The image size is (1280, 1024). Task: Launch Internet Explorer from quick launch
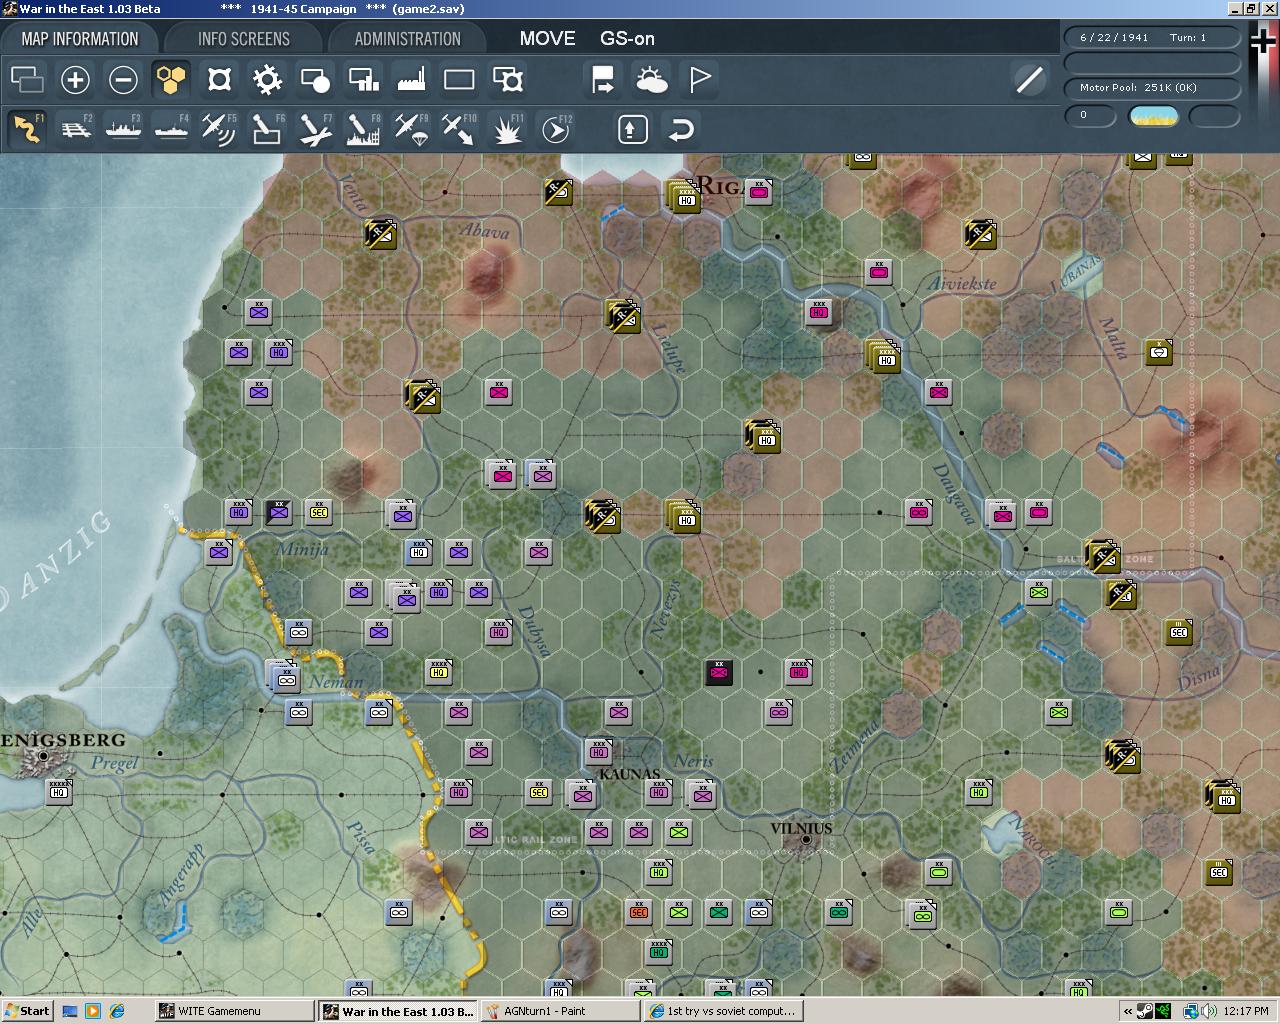click(x=117, y=1011)
